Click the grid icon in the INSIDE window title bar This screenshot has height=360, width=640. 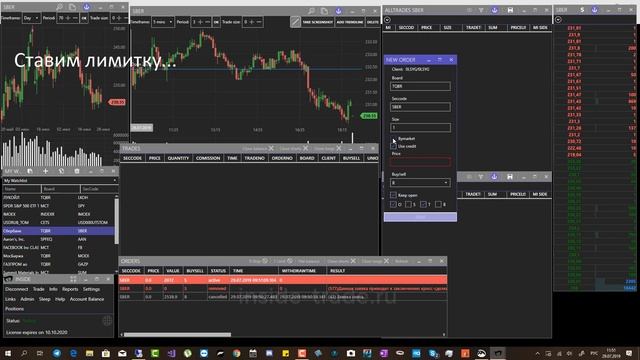(73, 279)
